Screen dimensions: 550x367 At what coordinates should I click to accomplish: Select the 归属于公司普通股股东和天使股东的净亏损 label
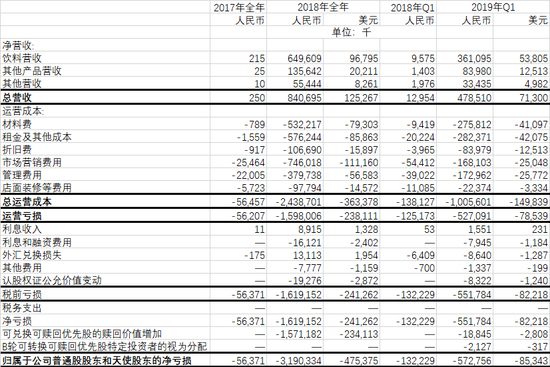click(96, 360)
